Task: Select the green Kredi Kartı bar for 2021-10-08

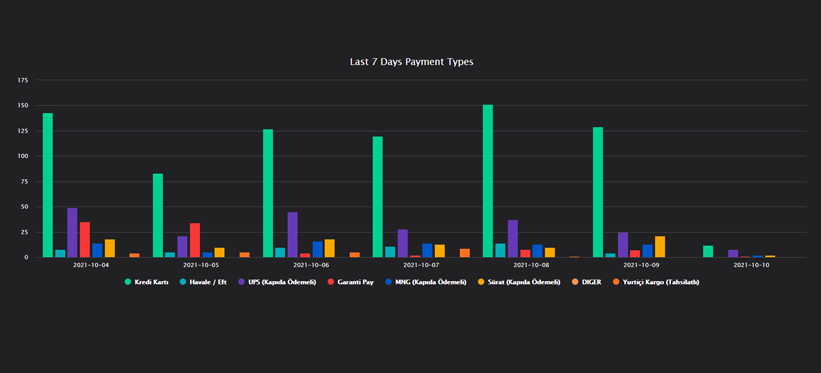Action: coord(488,181)
